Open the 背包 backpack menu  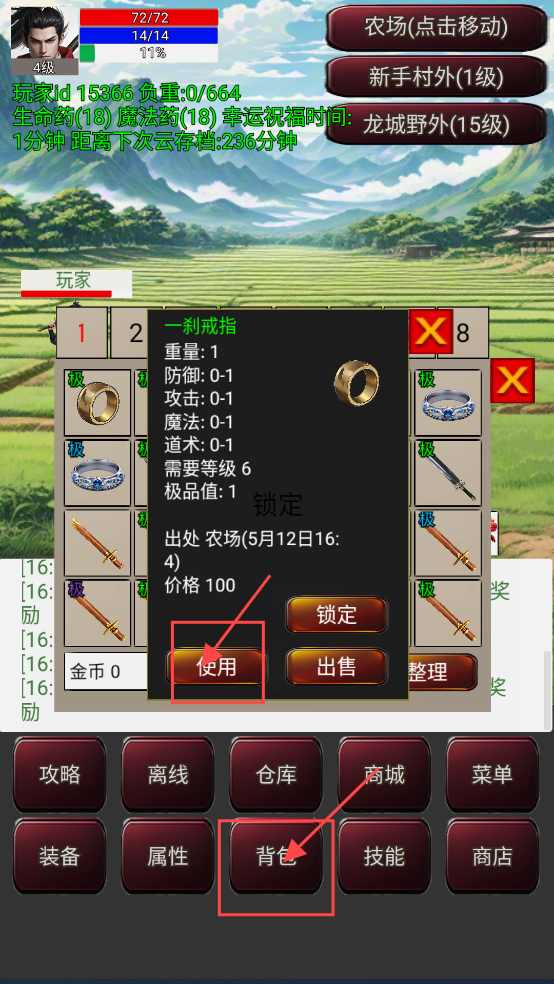276,856
